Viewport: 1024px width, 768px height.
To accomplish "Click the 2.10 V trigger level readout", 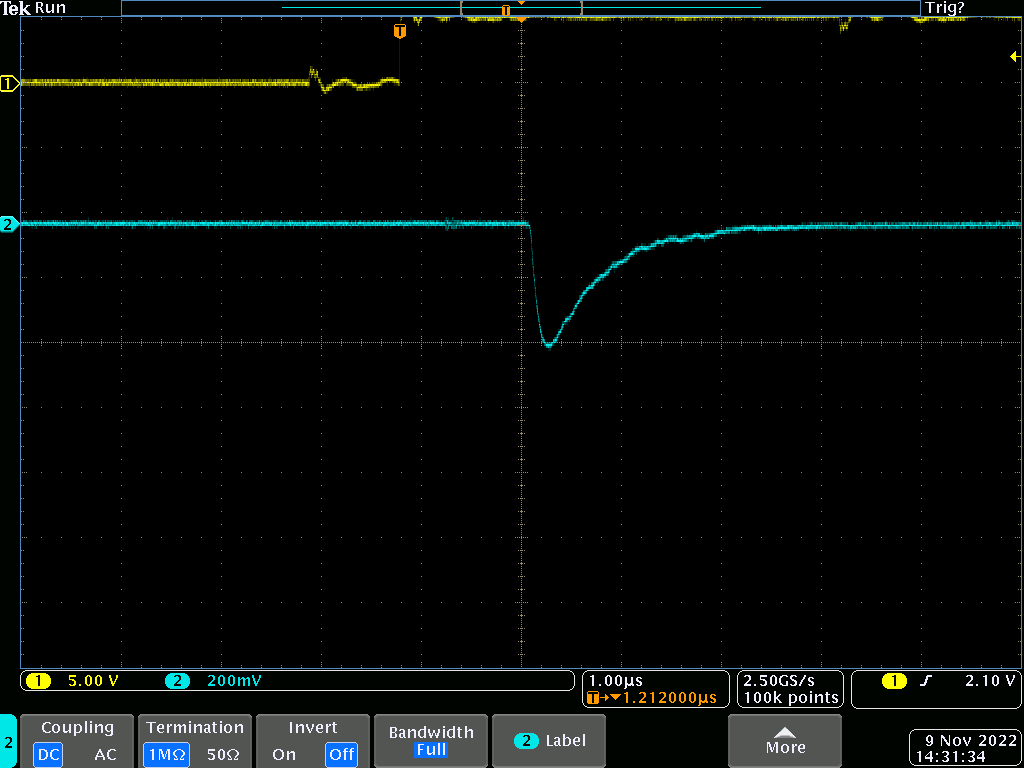I will [990, 681].
